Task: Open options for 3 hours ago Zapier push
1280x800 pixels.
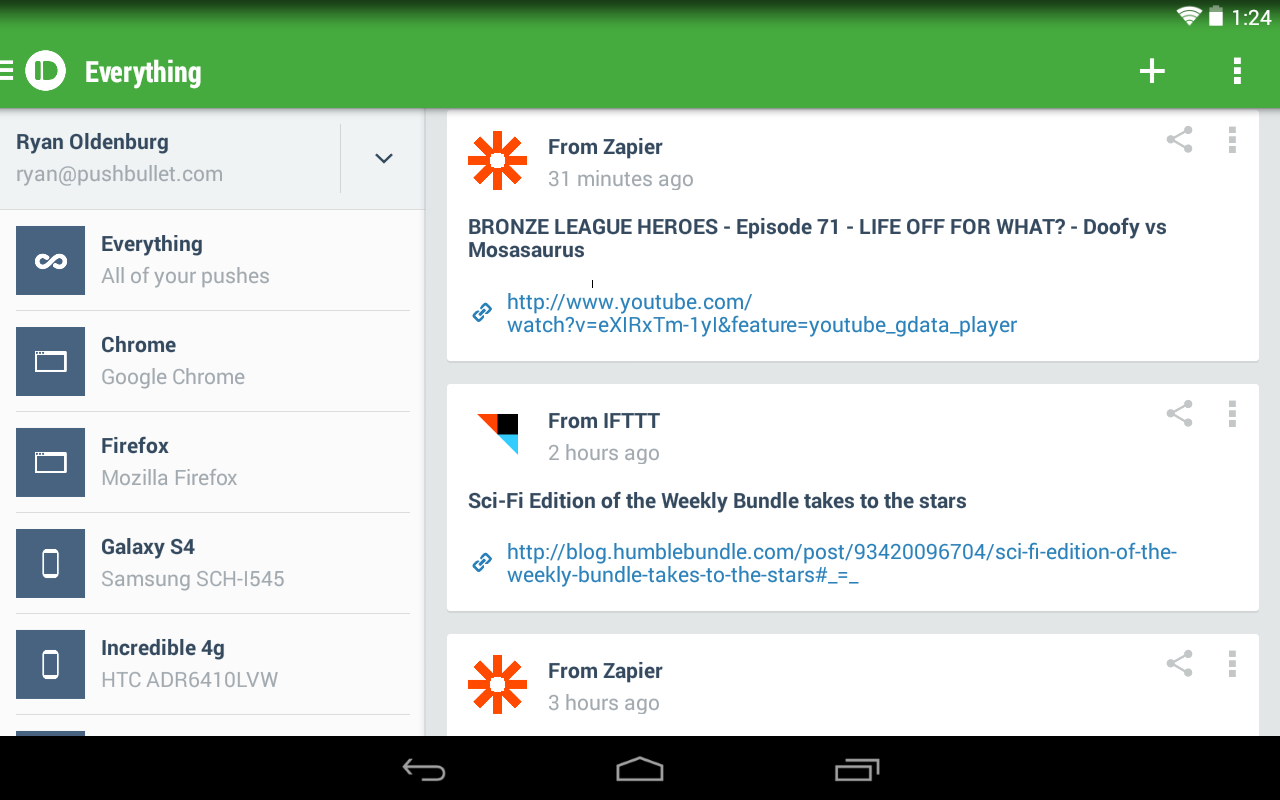Action: point(1232,664)
